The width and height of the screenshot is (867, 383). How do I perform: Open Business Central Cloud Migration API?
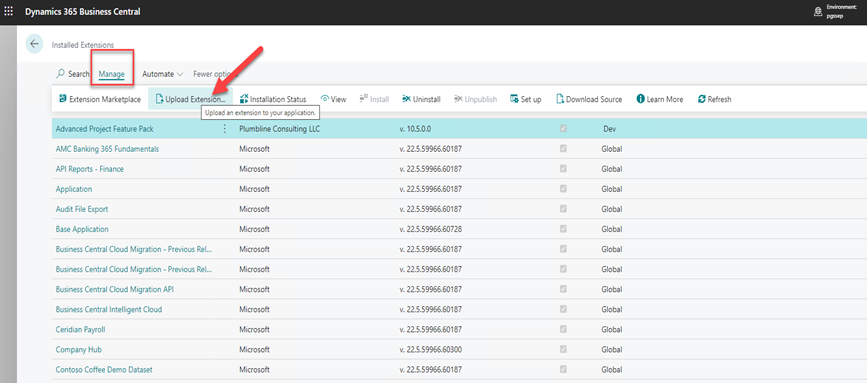(115, 289)
